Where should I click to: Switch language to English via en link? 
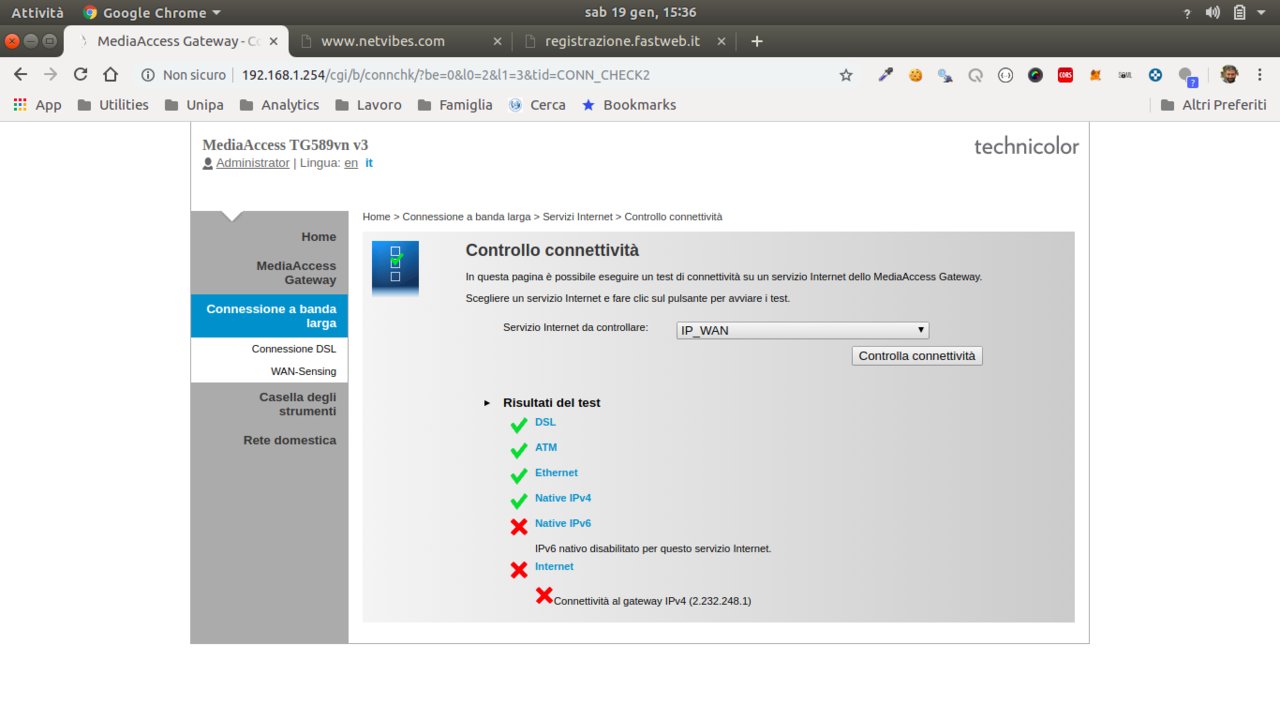point(351,163)
